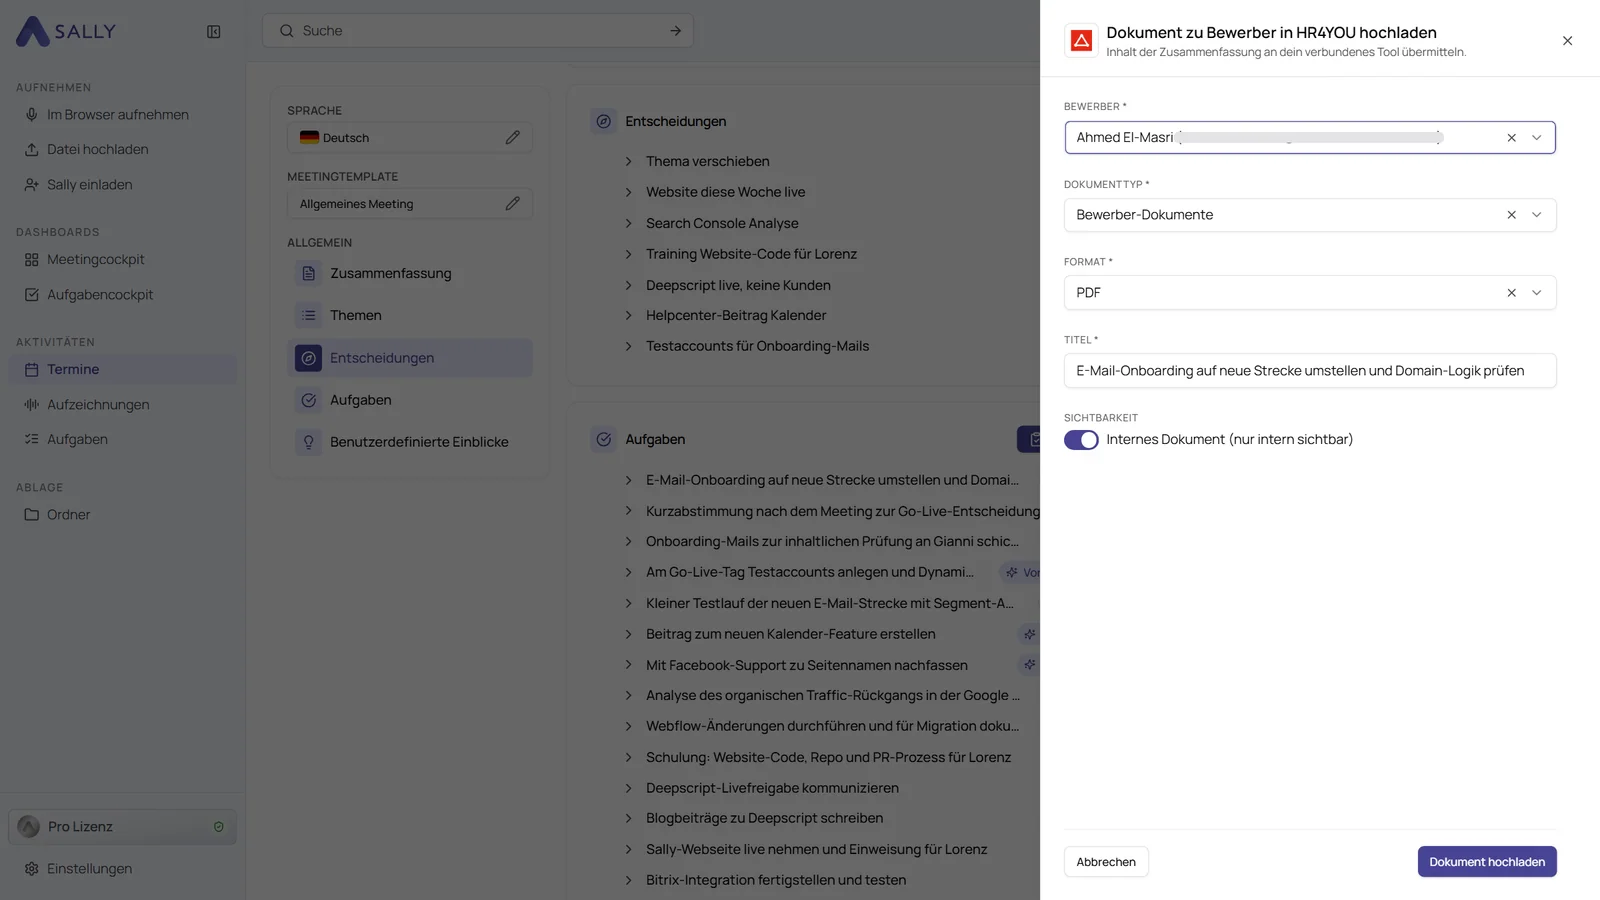Click the Suche search field
1600x900 pixels.
[x=478, y=31]
